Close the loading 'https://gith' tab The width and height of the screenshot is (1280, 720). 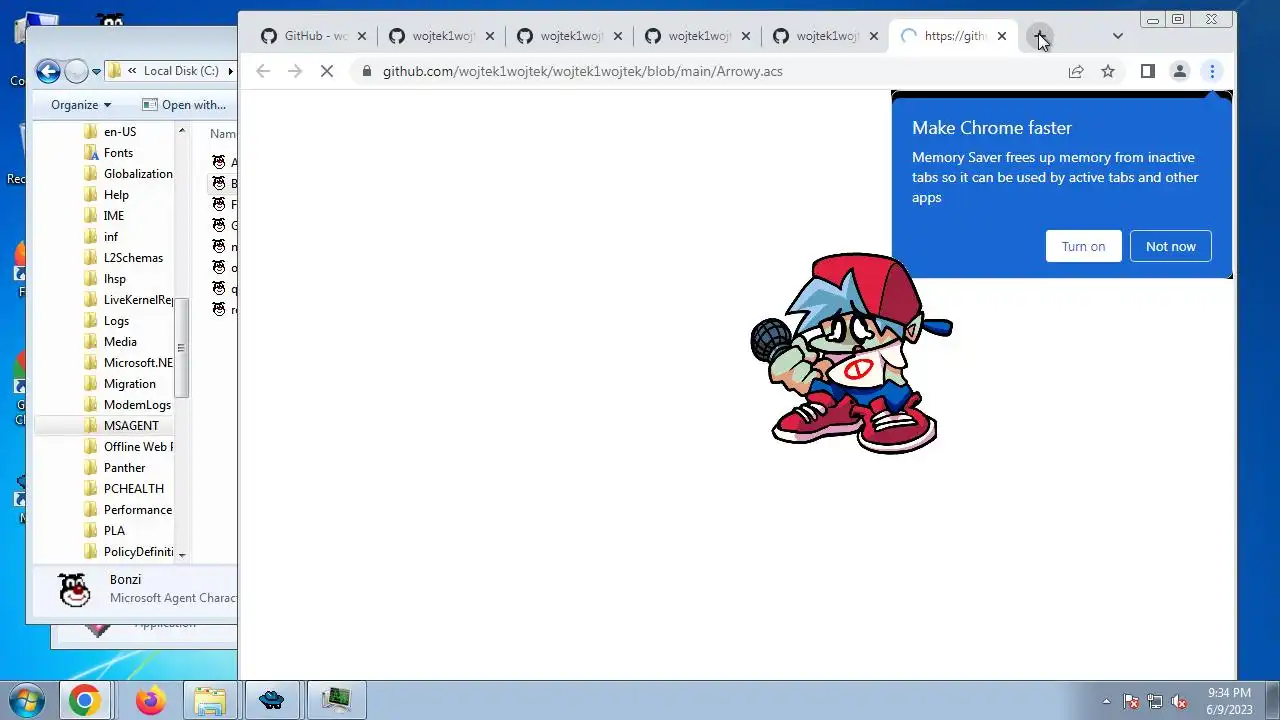1002,36
